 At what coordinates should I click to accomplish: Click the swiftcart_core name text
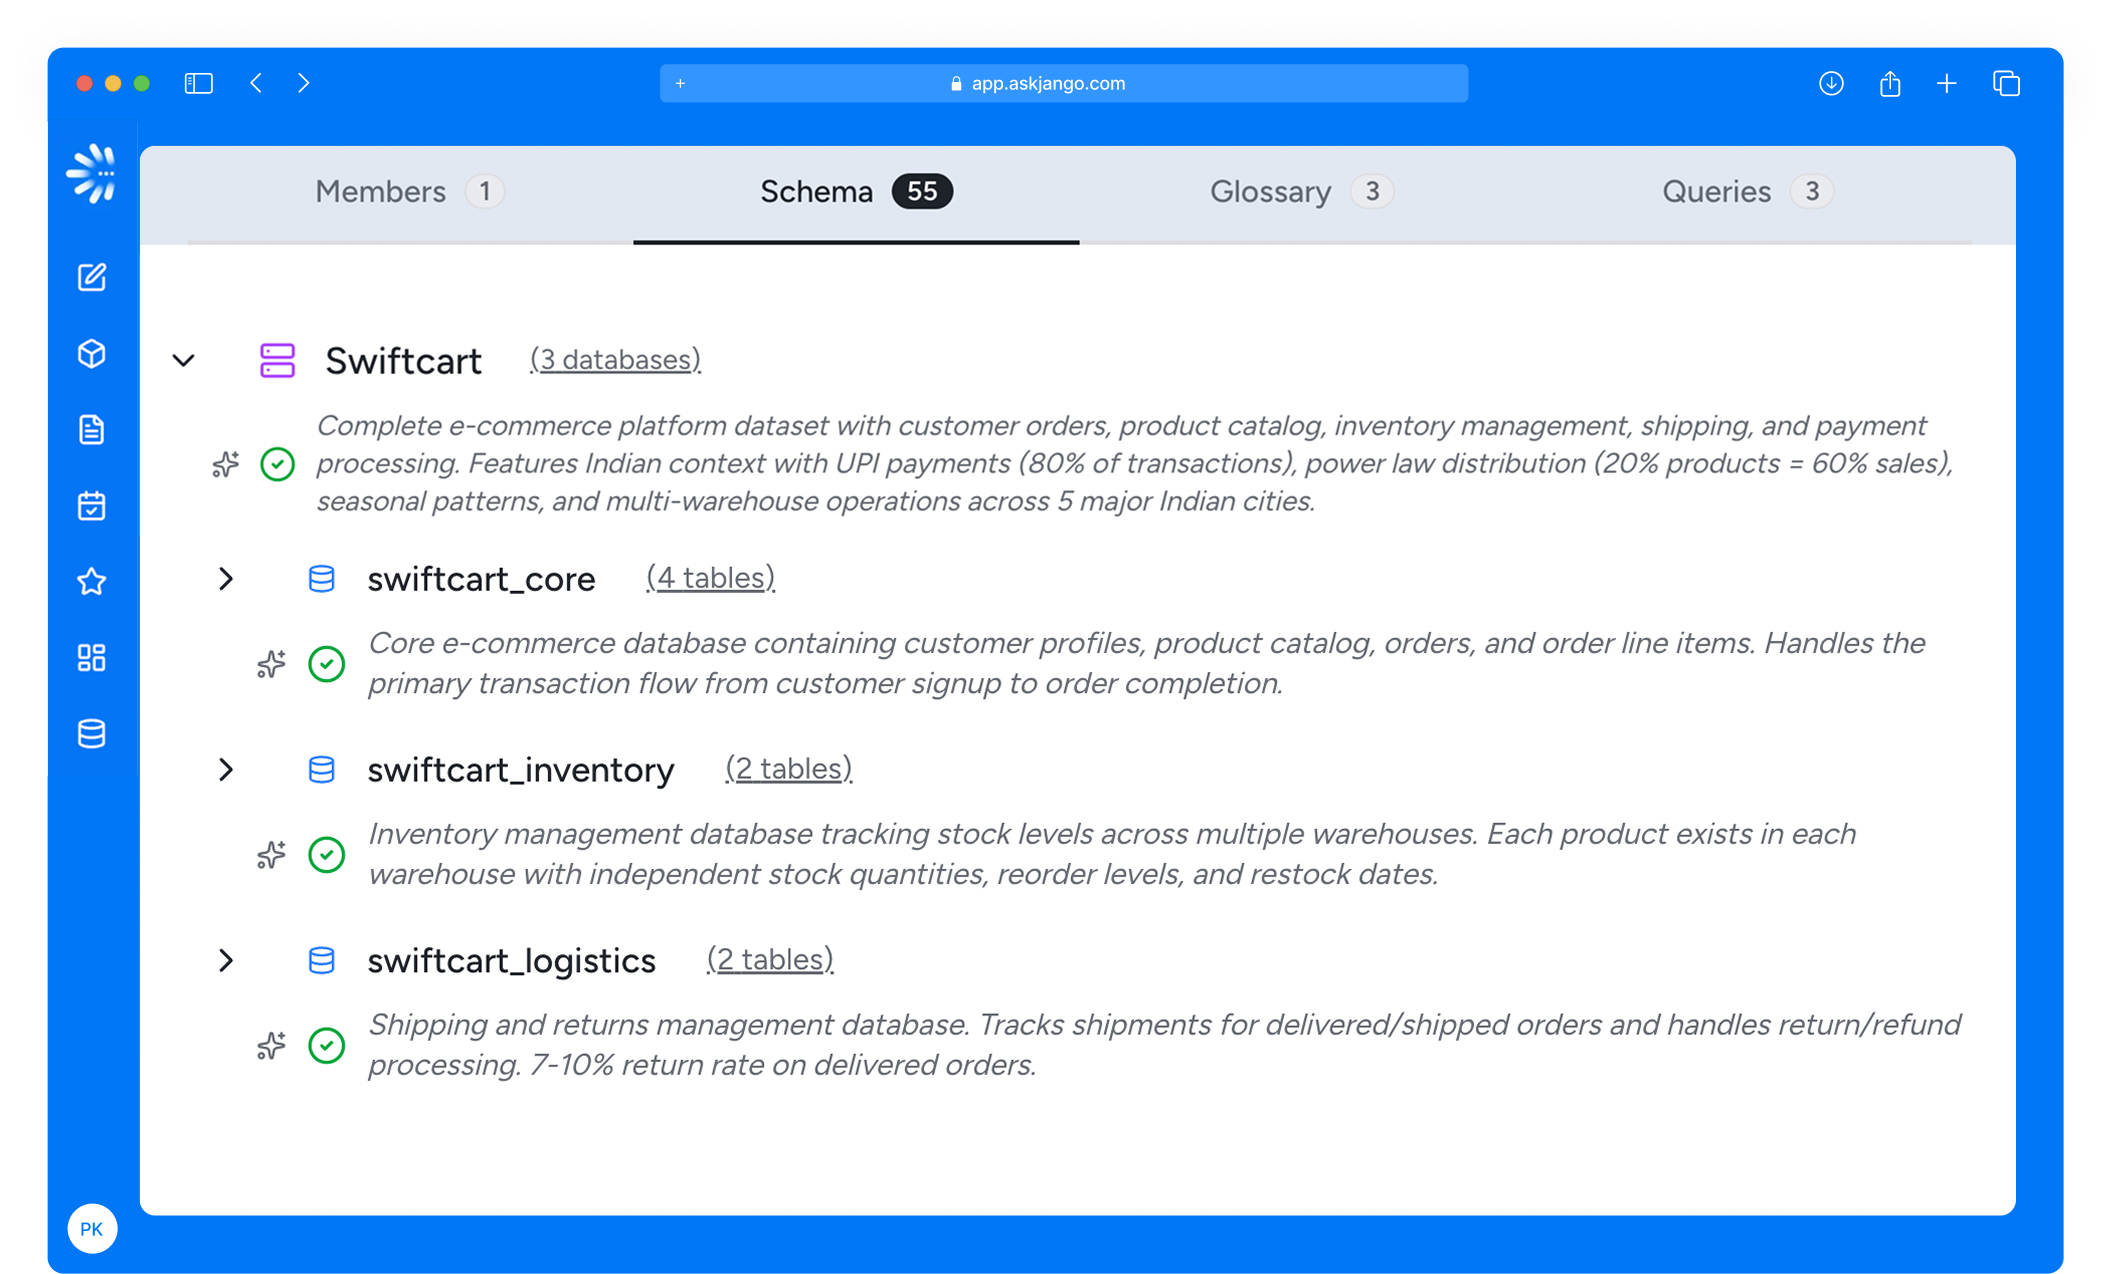pos(481,579)
